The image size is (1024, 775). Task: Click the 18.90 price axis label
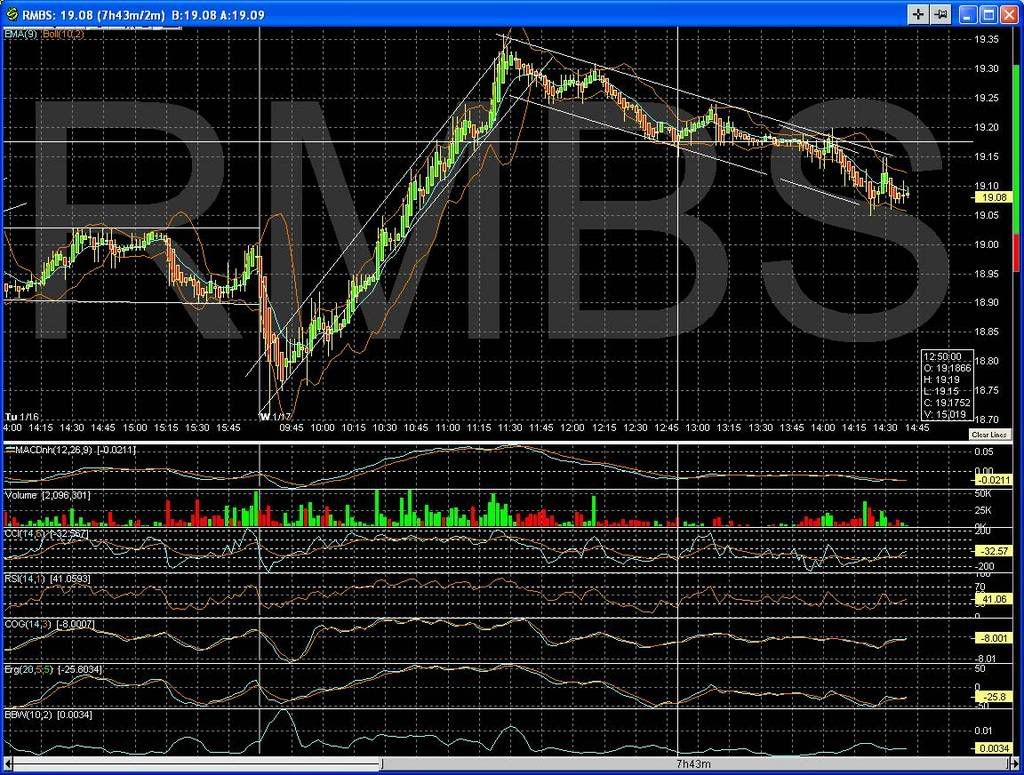(986, 302)
